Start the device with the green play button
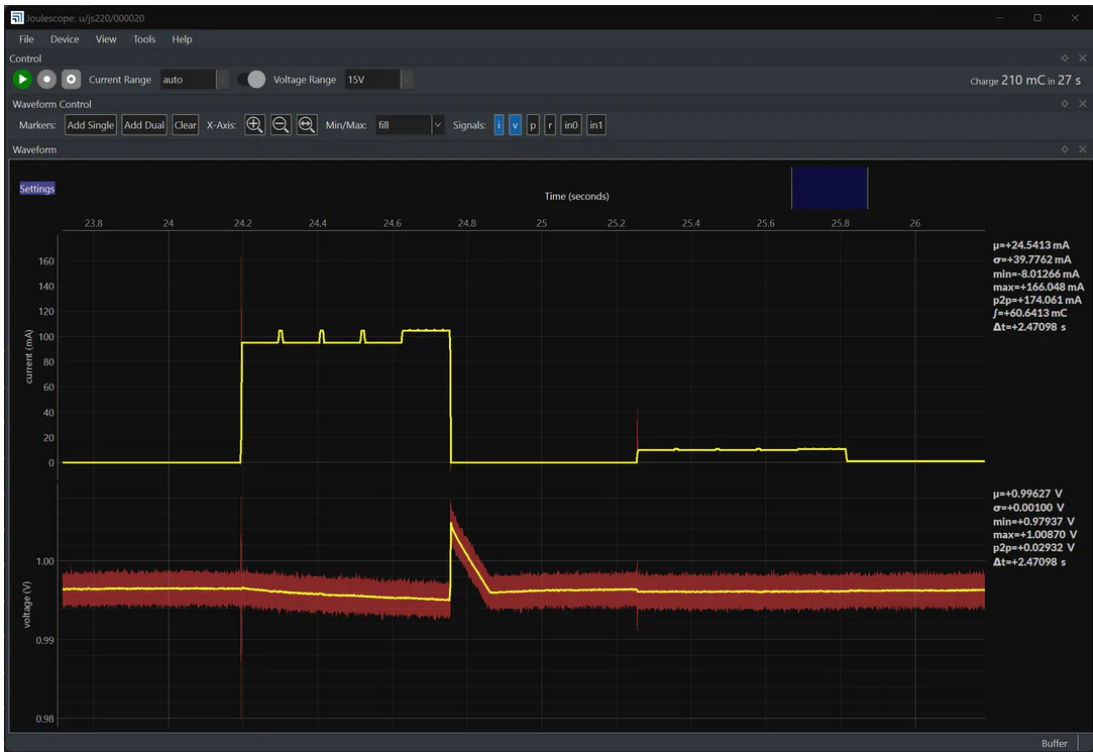 tap(22, 79)
